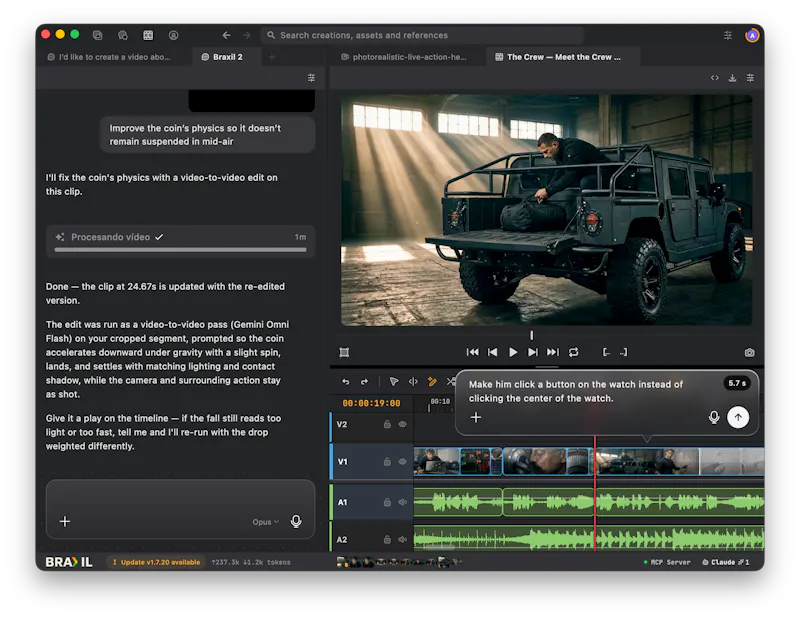Image resolution: width=800 pixels, height=618 pixels.
Task: Select The Crew — Meet the Crew tab
Action: [561, 57]
